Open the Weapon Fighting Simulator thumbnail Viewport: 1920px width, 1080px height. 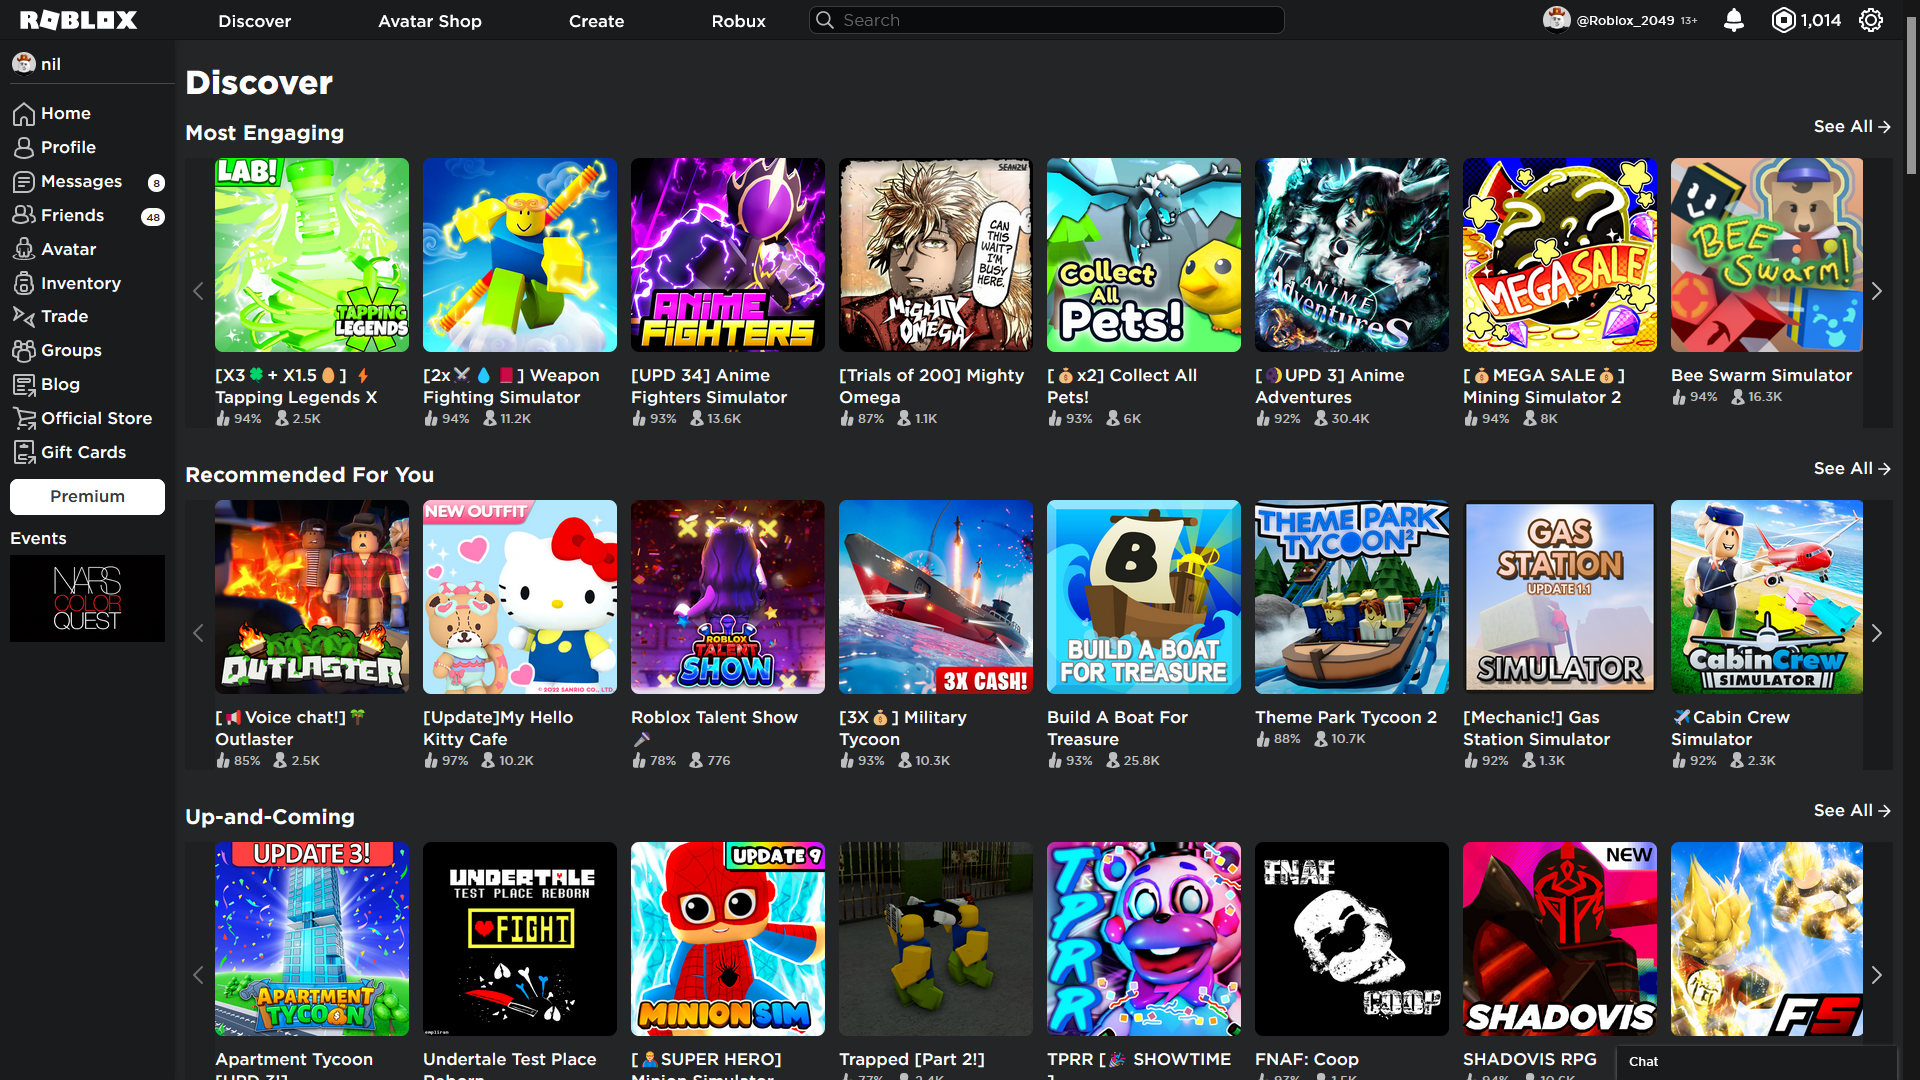[x=520, y=255]
